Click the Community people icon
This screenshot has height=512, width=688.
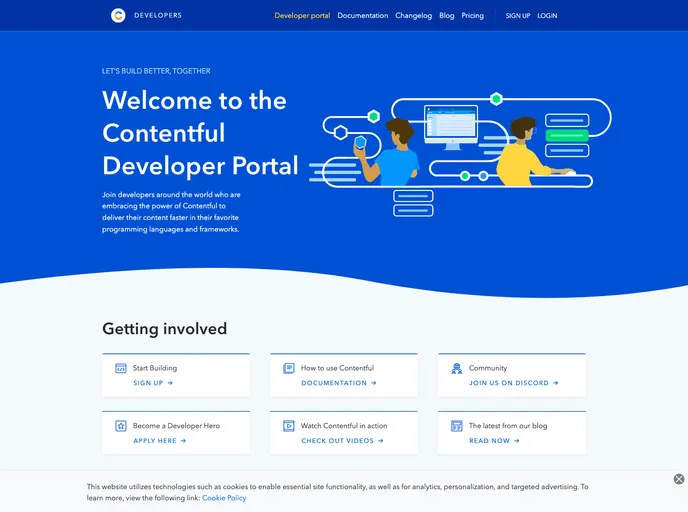tap(457, 368)
